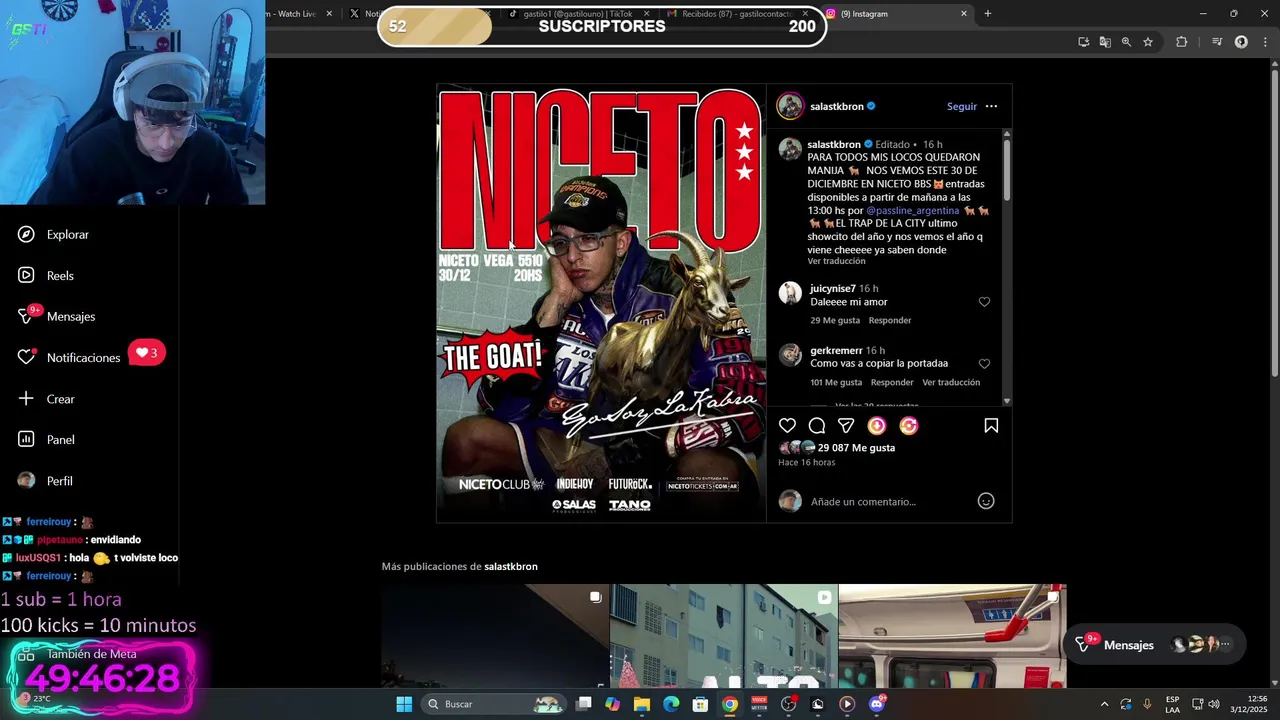Open red handles thumbnail in more posts
The image size is (1280, 720).
(952, 636)
